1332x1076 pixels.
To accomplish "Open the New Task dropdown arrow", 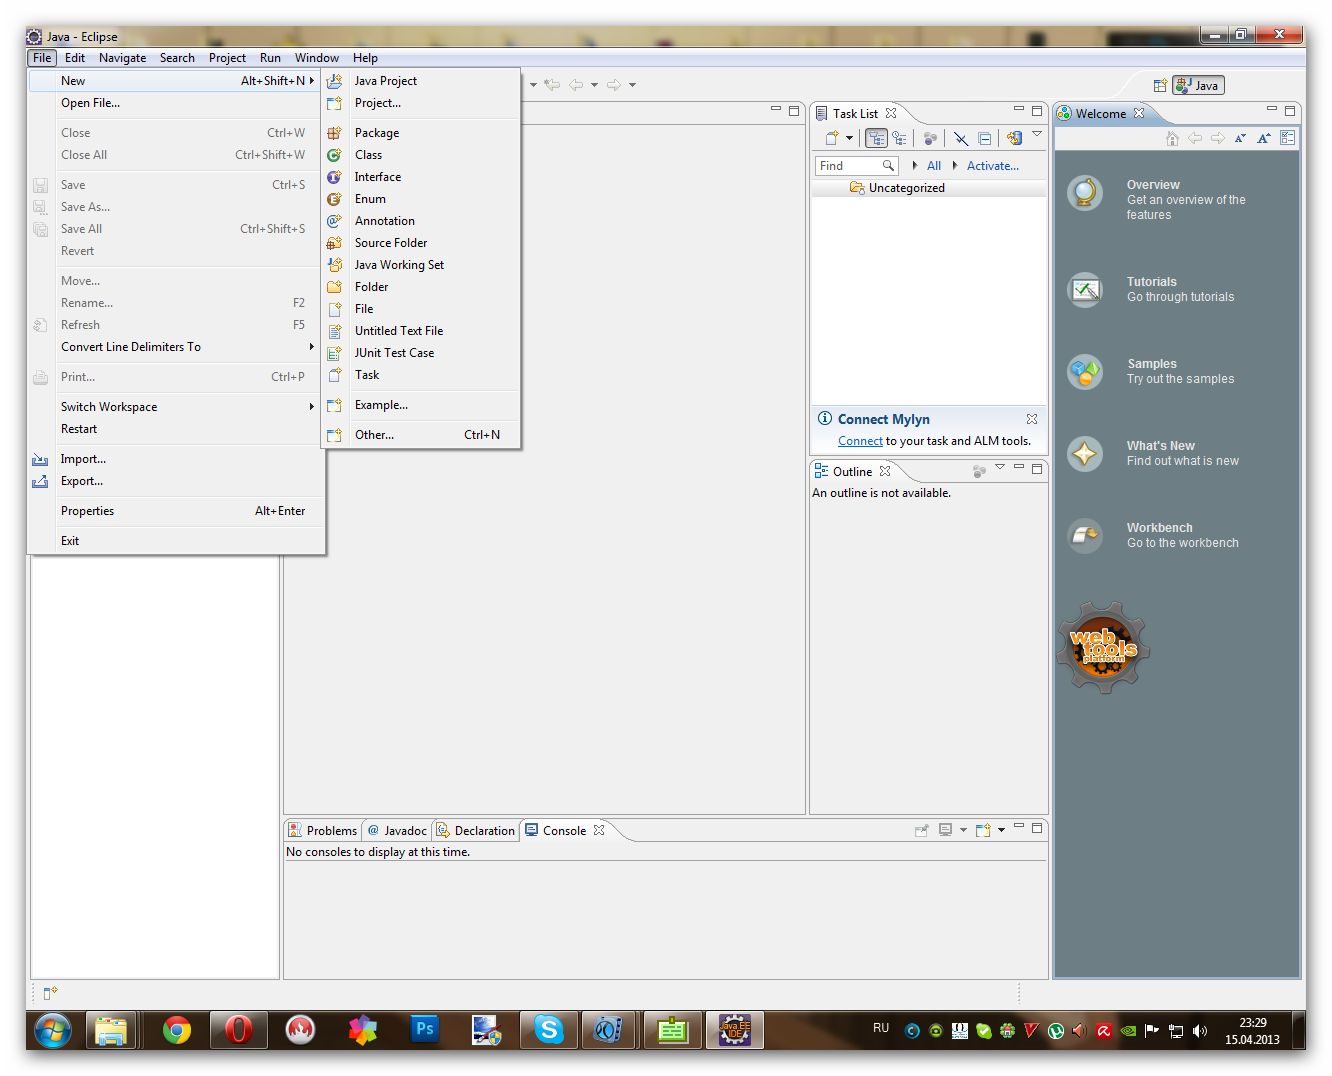I will (x=849, y=138).
